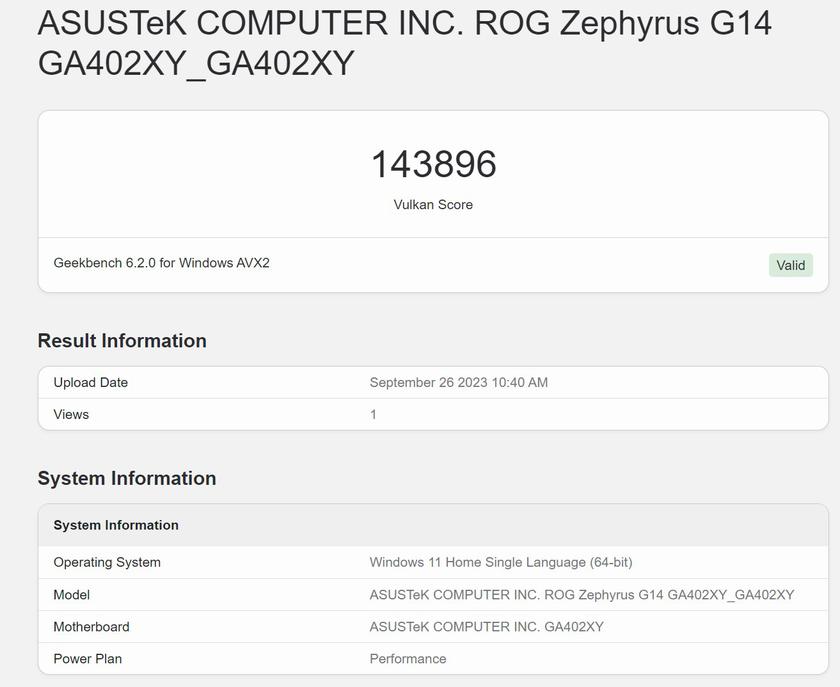Screen dimensions: 840x687
Task: Click the Geekbench 6.2.0 for Windows AVX2 text
Action: coord(161,263)
